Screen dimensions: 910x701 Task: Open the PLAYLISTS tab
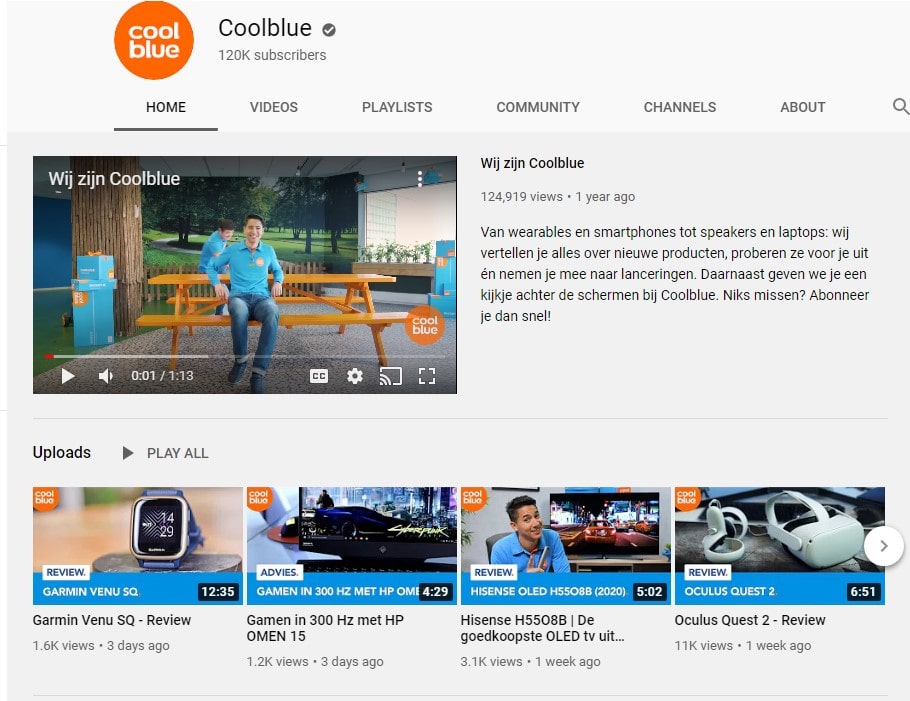click(397, 107)
